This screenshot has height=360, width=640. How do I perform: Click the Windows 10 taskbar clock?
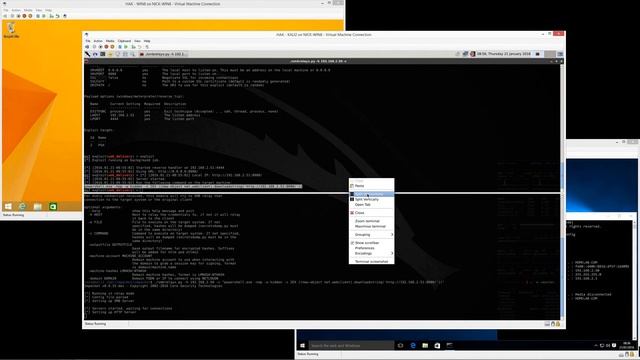point(627,345)
